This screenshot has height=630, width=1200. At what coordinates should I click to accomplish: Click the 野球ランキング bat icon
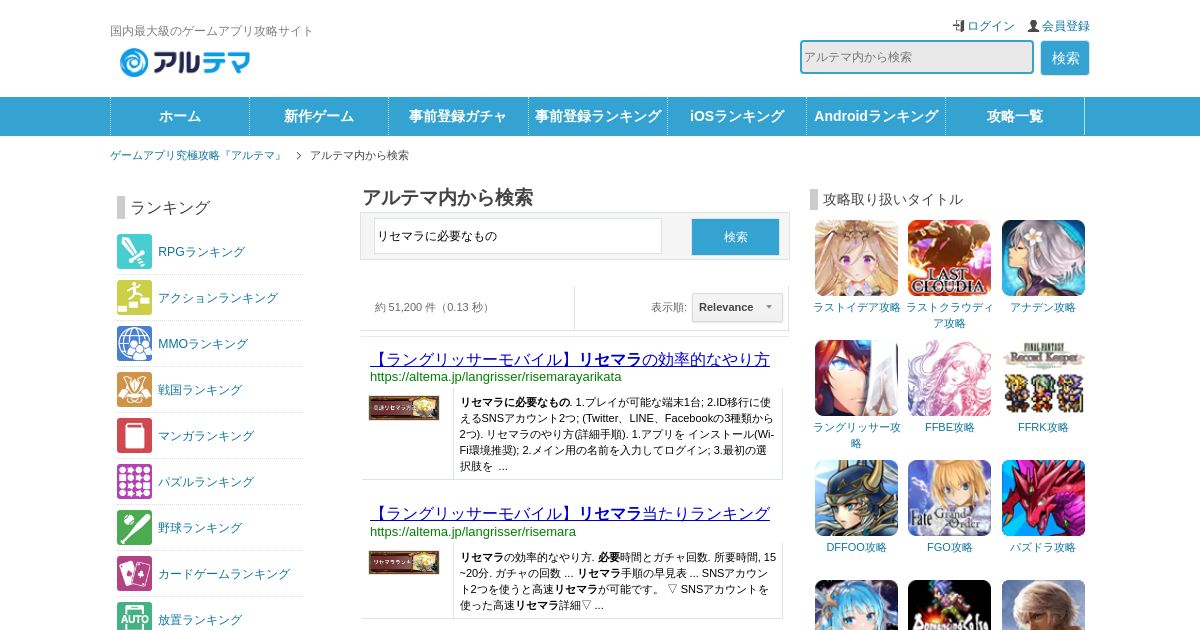pos(134,528)
